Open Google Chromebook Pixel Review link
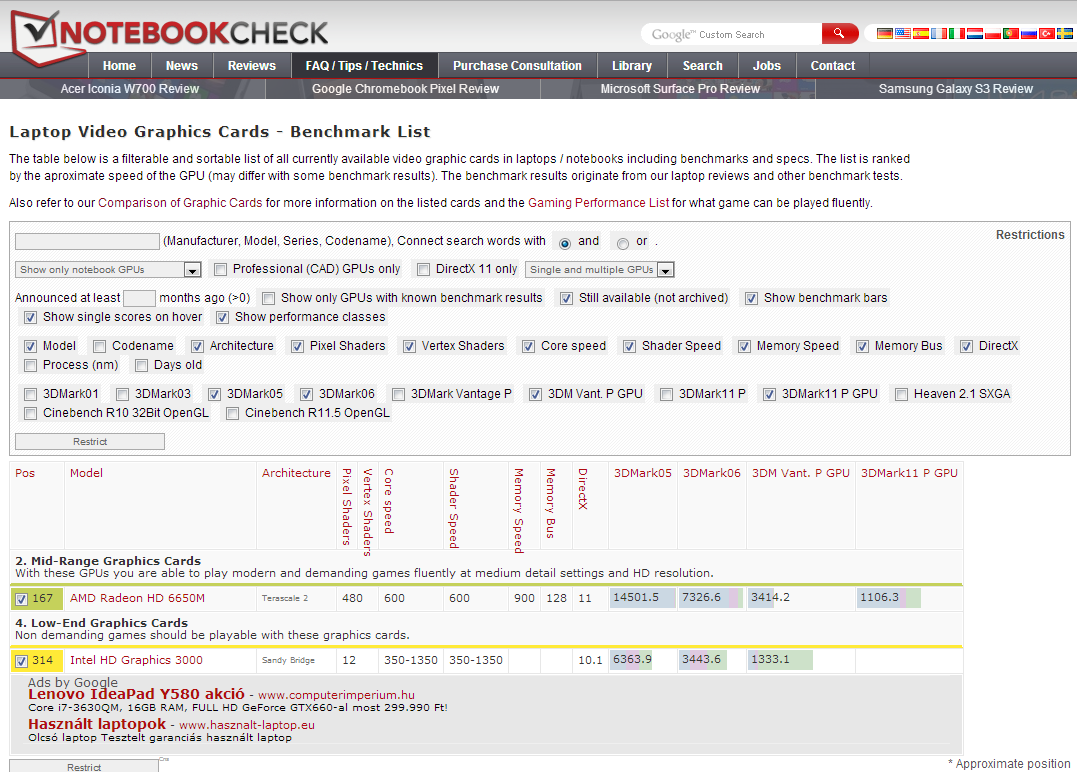The image size is (1077, 772). click(x=405, y=89)
